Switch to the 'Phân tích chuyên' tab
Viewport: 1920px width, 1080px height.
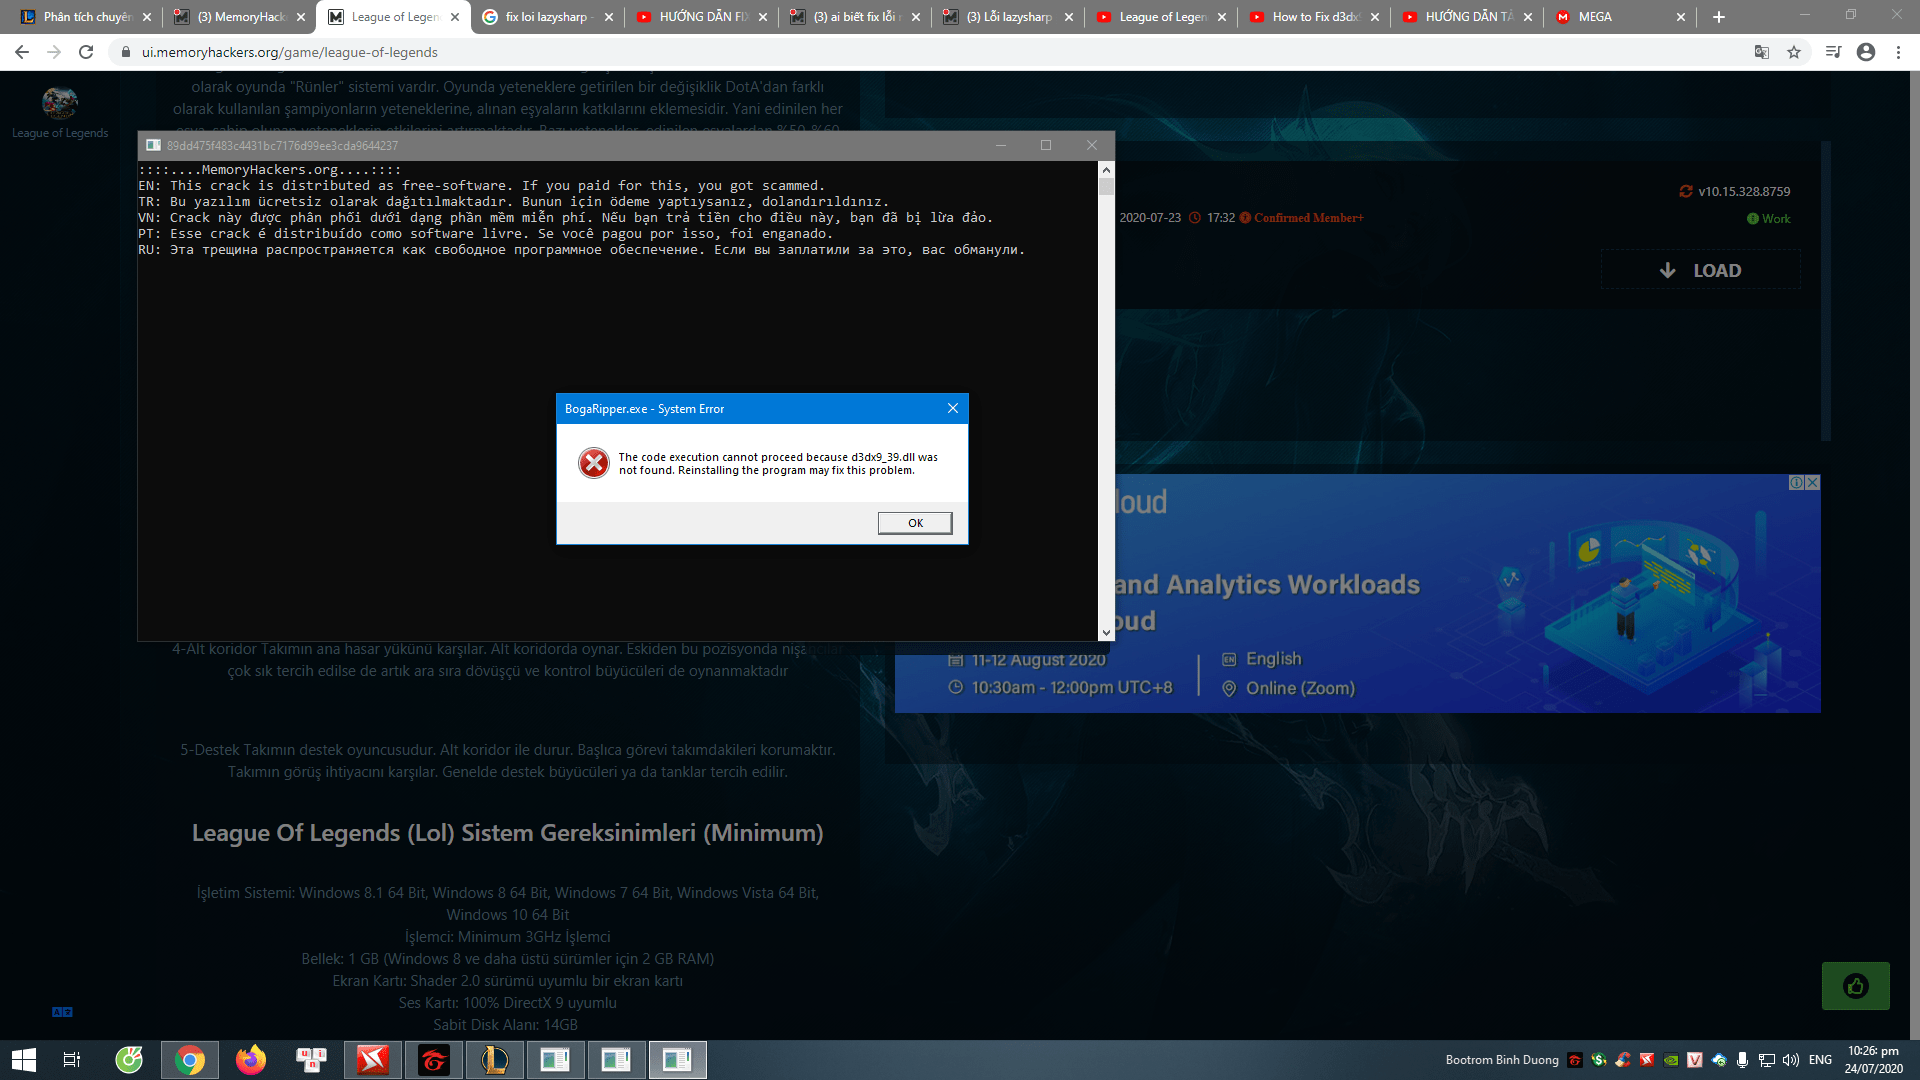(x=86, y=17)
